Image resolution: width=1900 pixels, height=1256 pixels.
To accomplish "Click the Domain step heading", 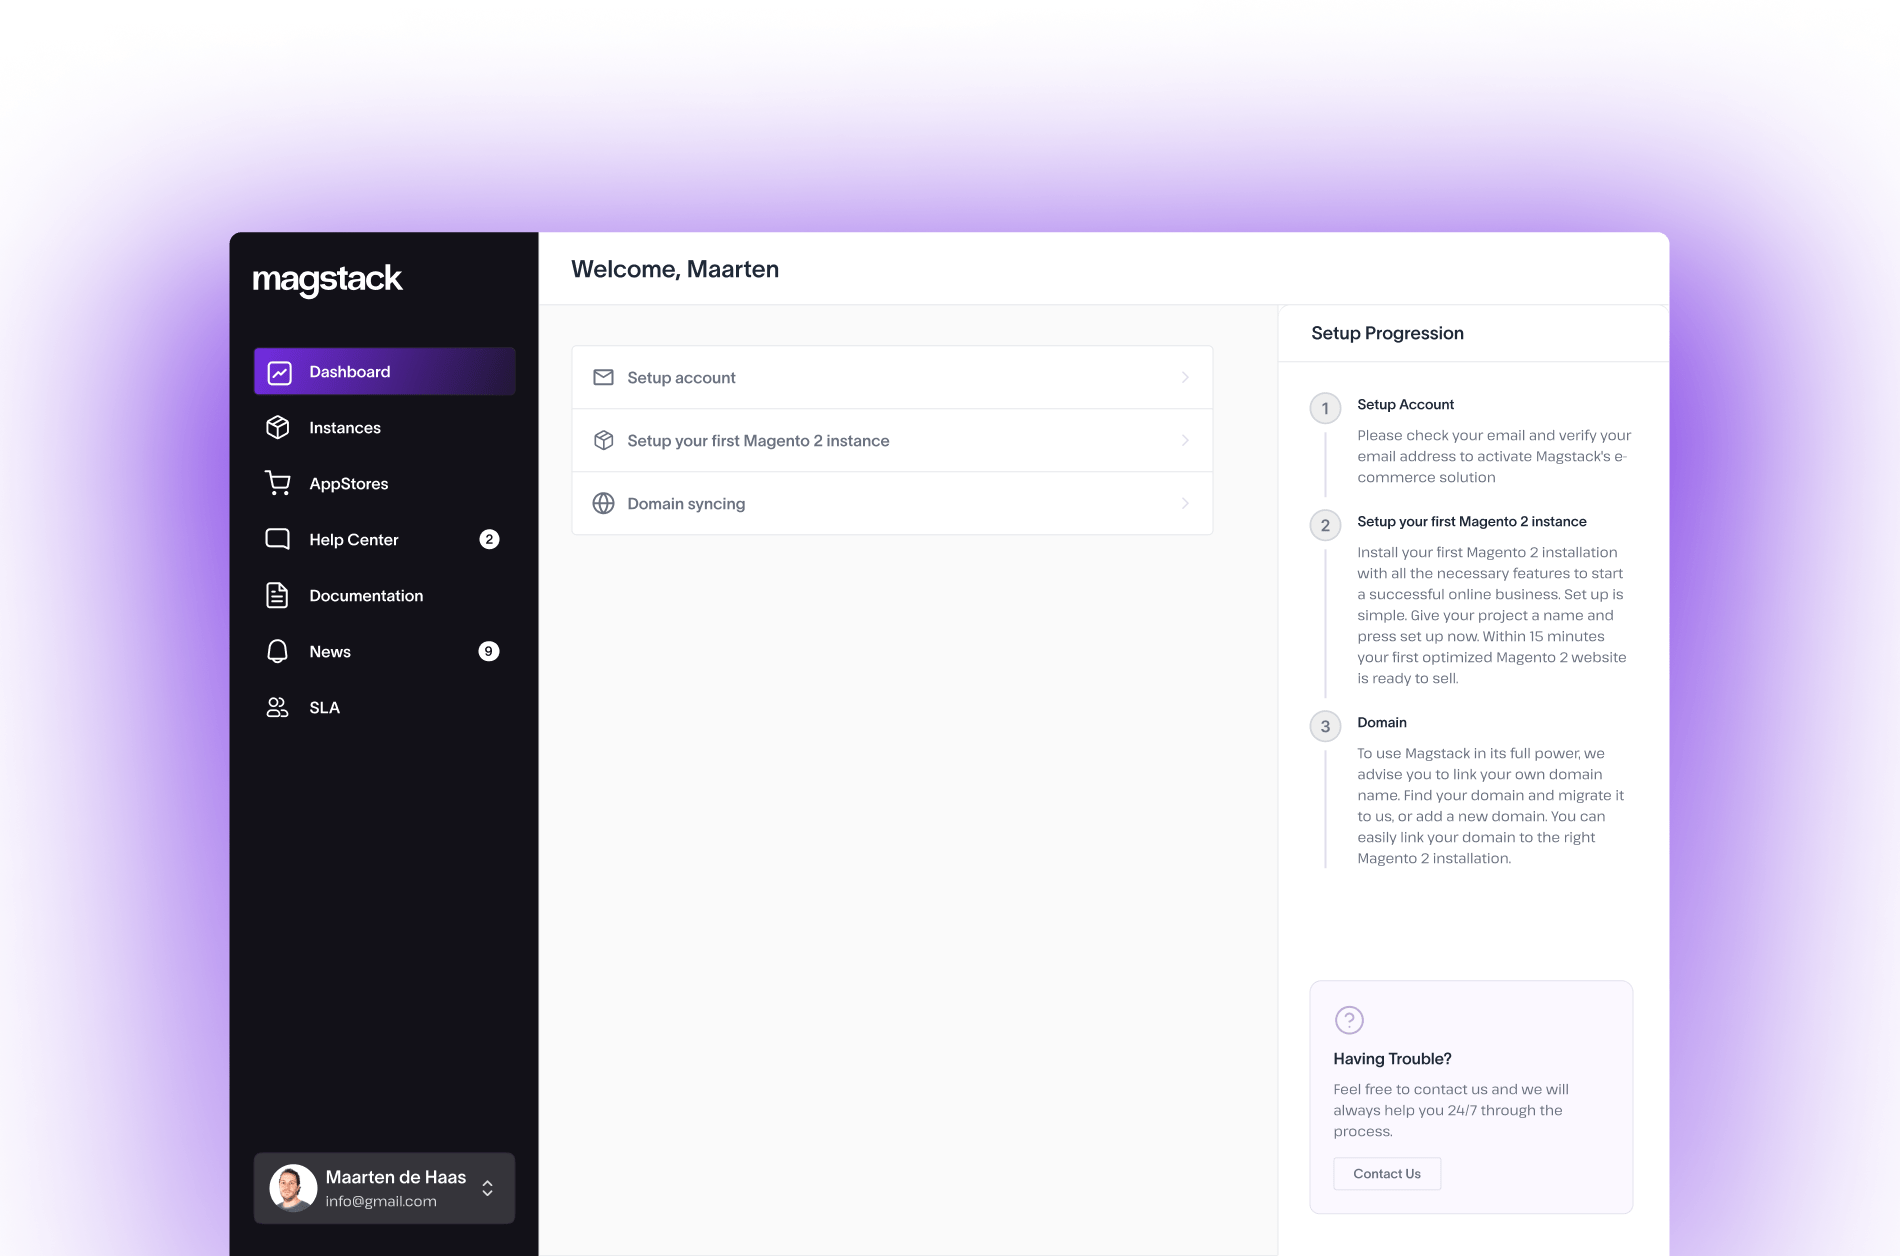I will [1382, 722].
